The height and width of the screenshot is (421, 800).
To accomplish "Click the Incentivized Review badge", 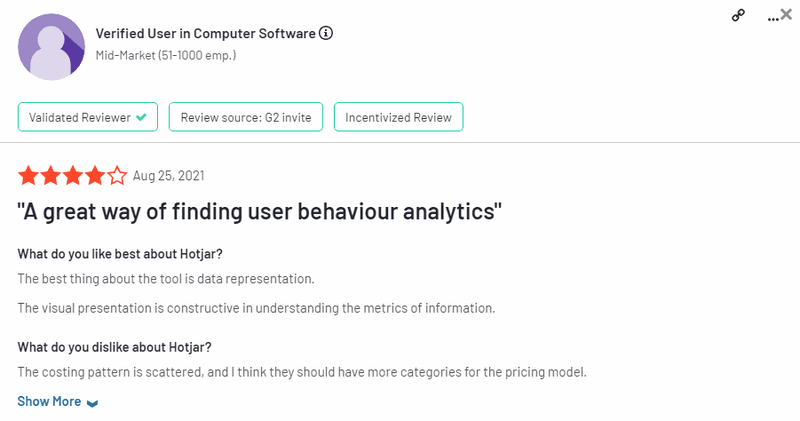I will click(398, 117).
